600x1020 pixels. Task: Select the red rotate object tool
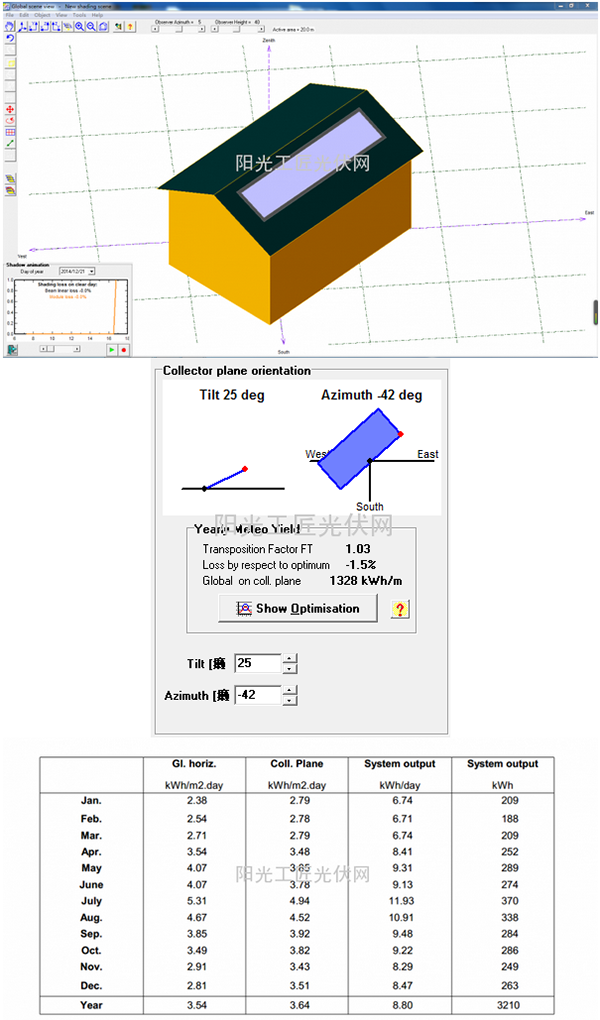[10, 120]
